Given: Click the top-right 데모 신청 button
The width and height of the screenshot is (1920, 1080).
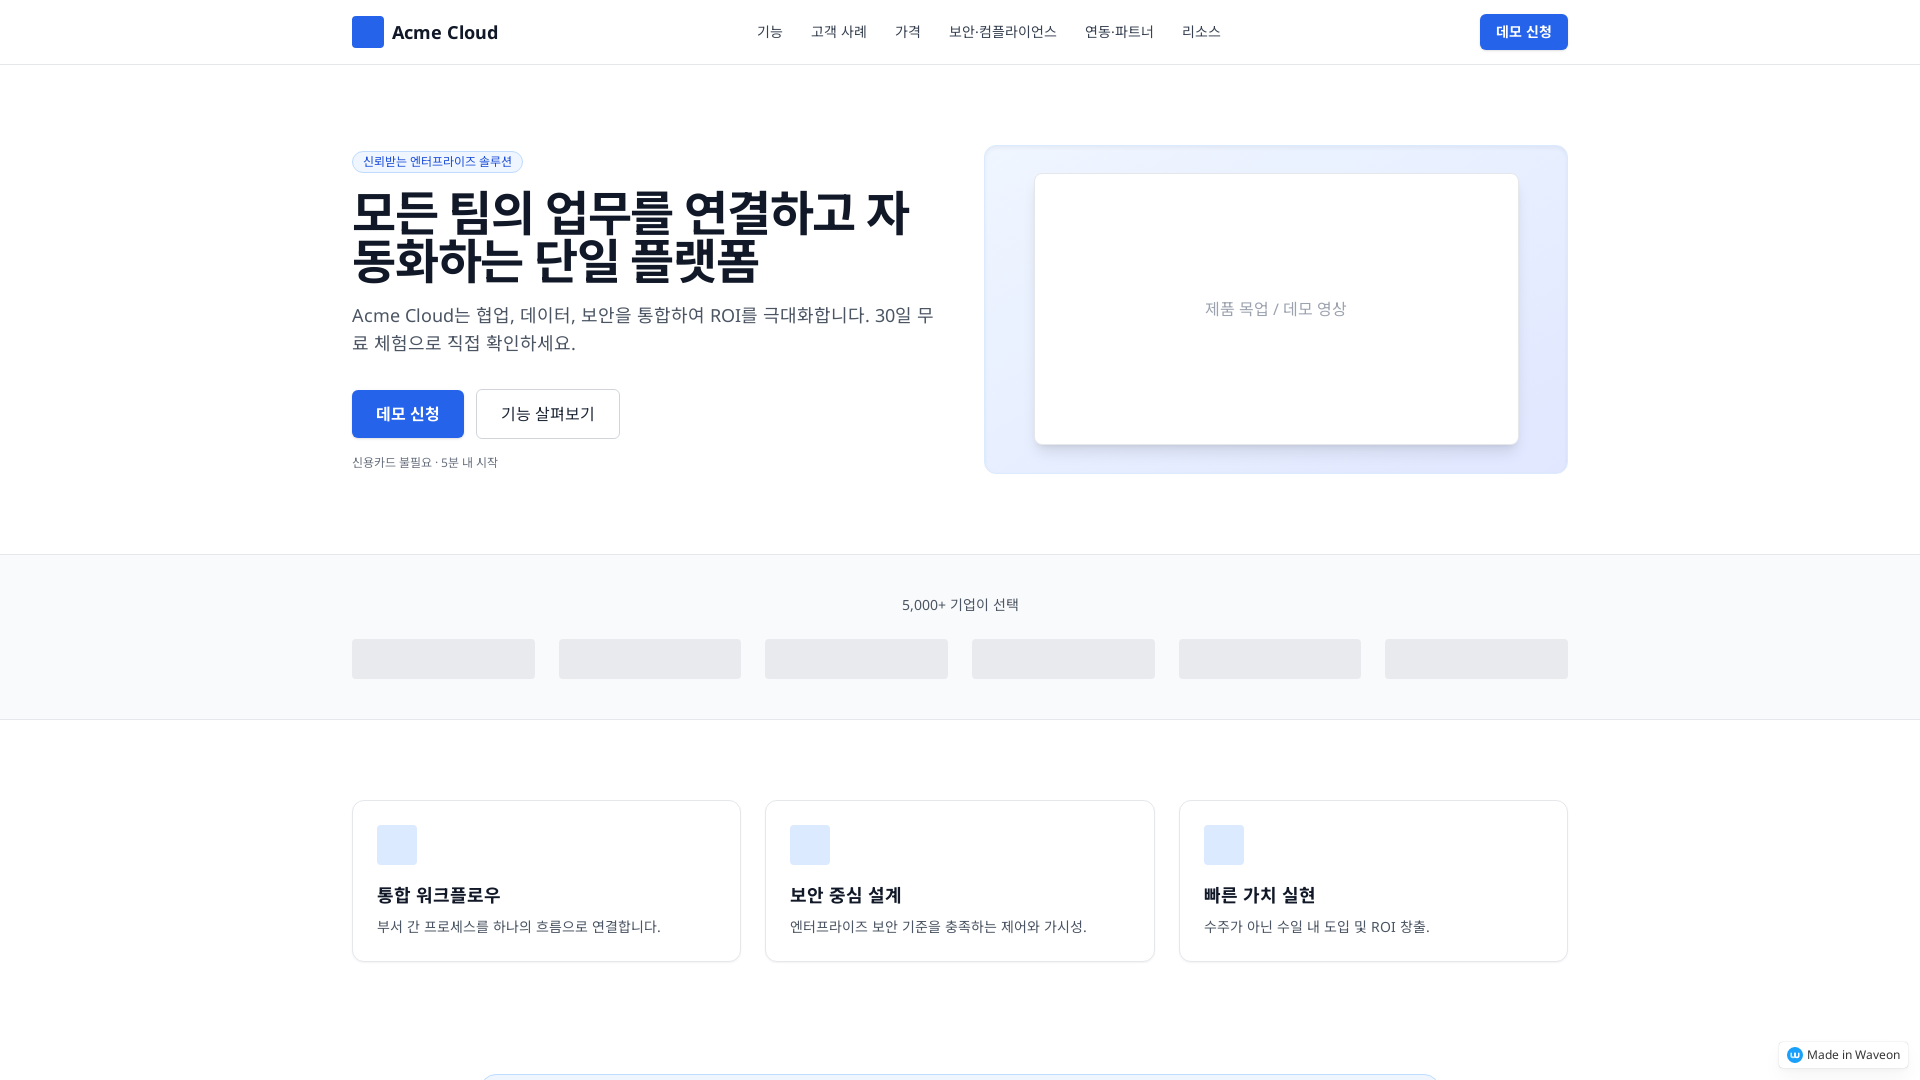Looking at the screenshot, I should tap(1523, 31).
